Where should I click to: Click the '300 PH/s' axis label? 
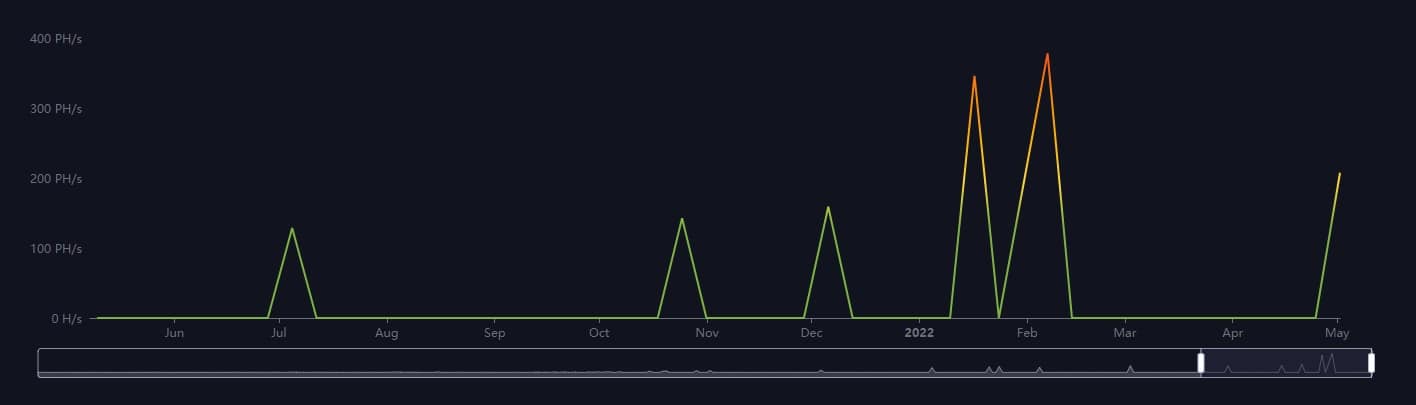[x=55, y=108]
